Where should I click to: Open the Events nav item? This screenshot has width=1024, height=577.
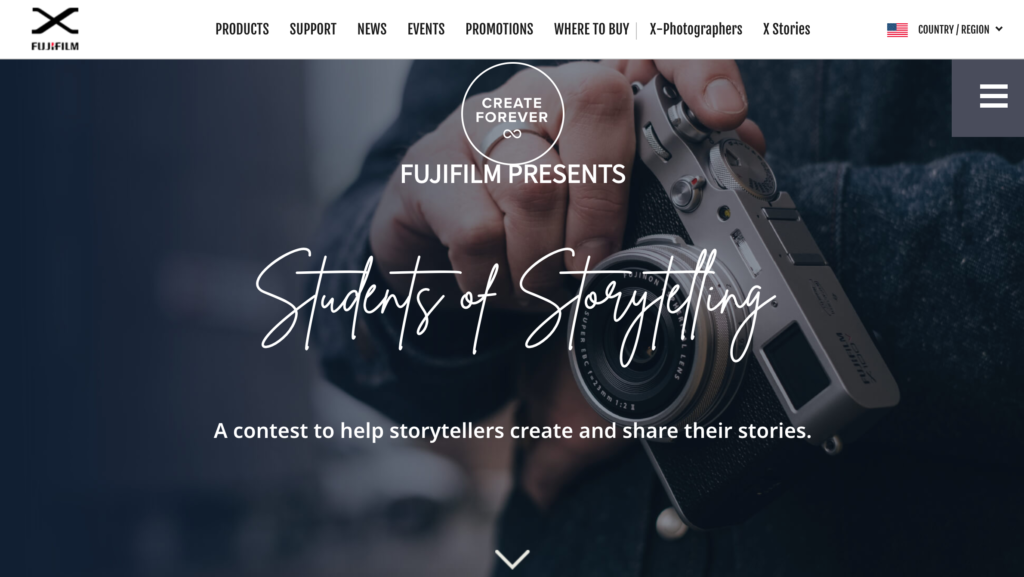426,29
